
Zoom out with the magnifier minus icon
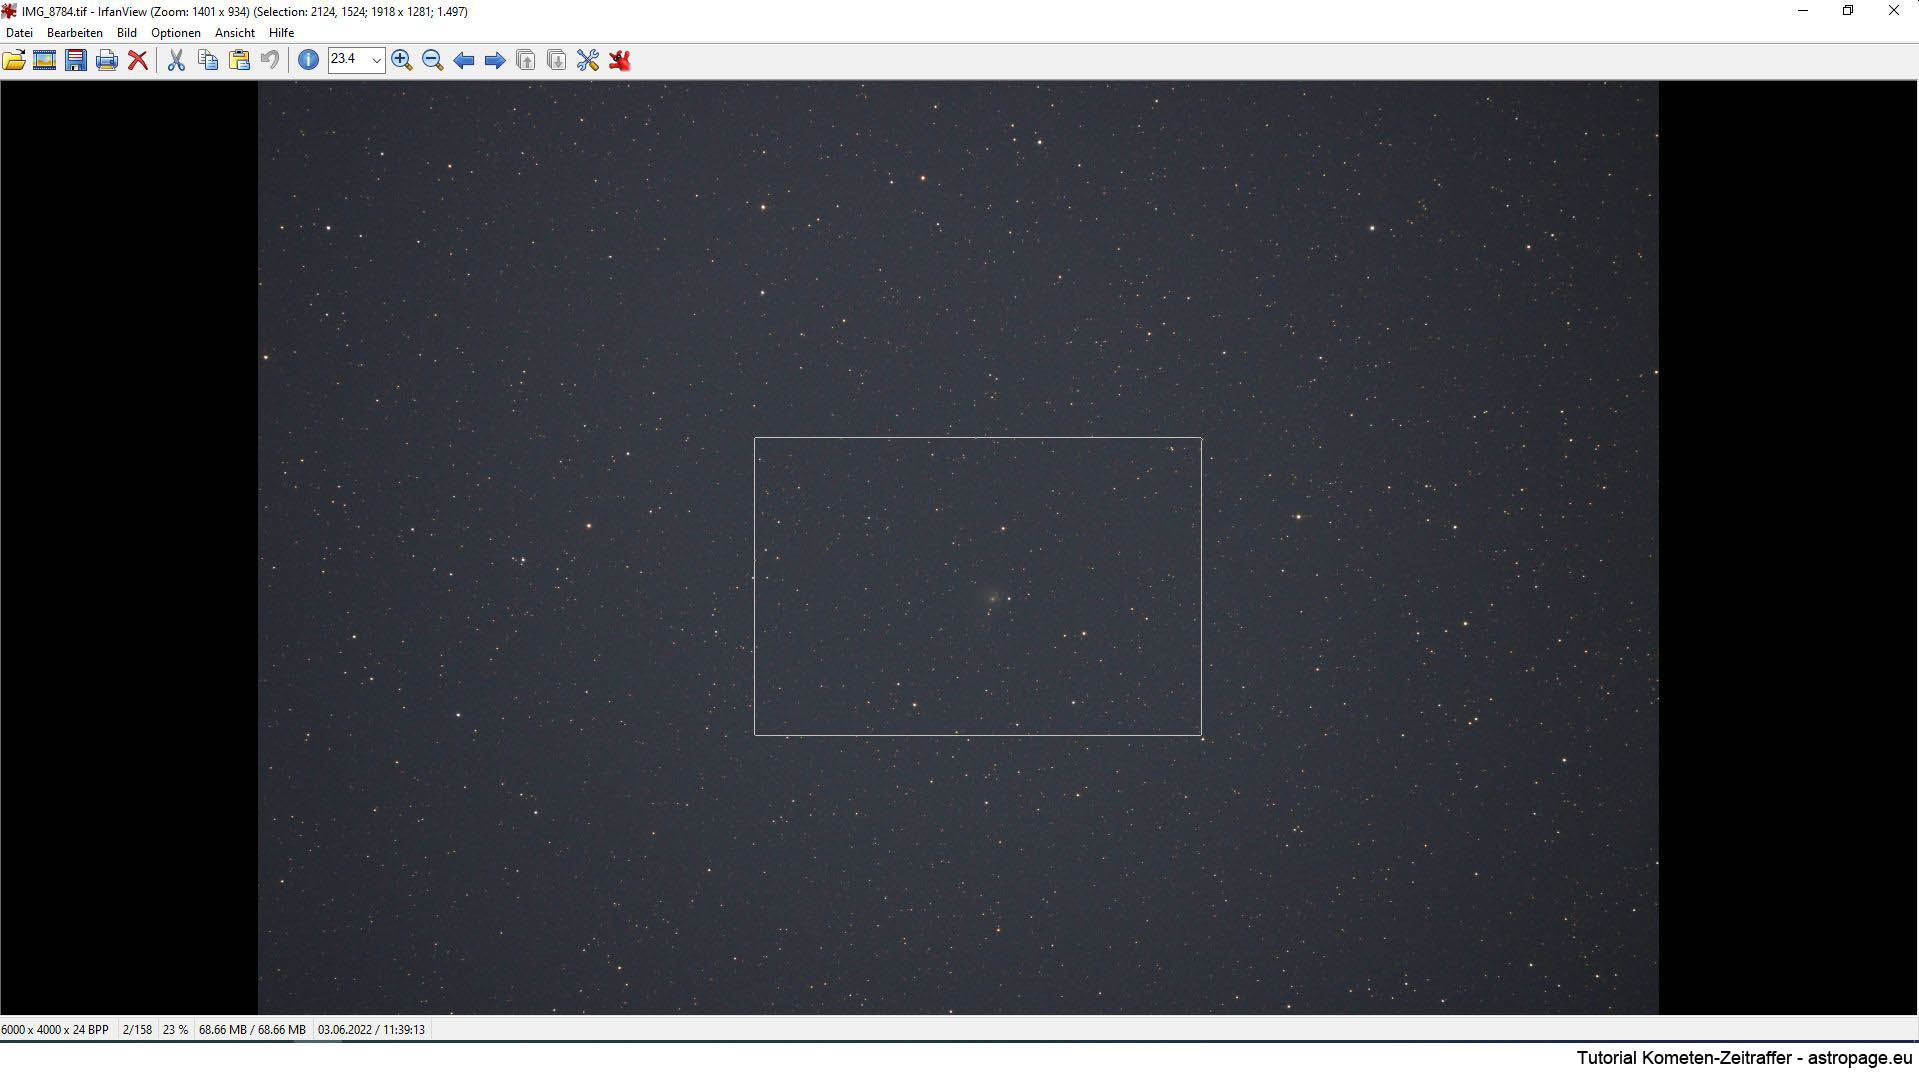pos(433,60)
